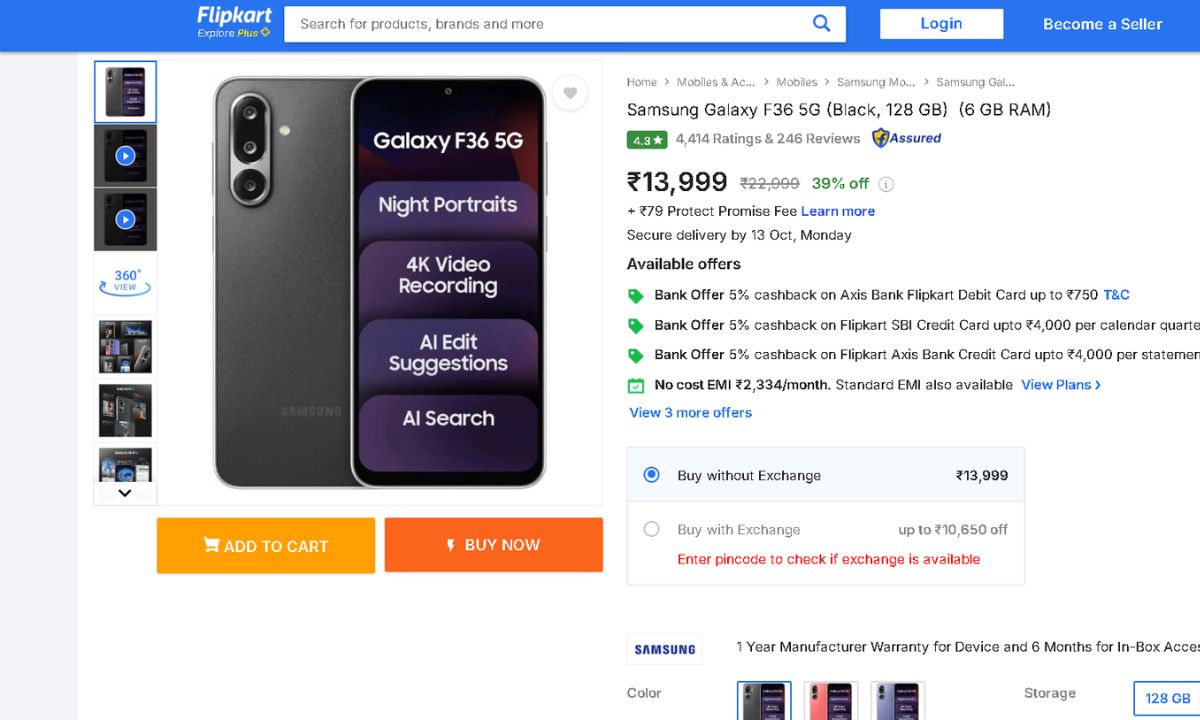Click the ADD TO CART button
This screenshot has width=1200, height=720.
pyautogui.click(x=266, y=546)
